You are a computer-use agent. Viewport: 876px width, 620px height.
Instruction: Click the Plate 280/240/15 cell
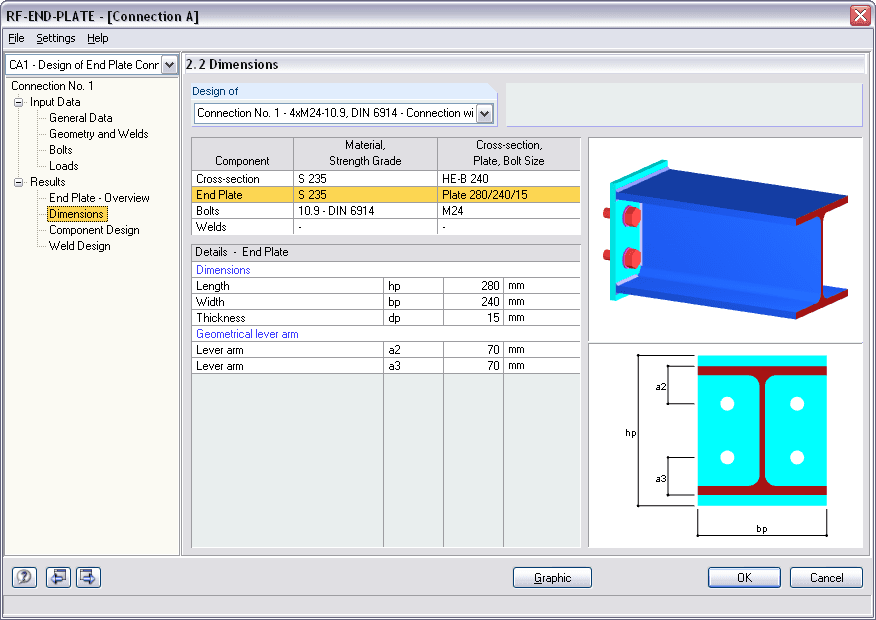[x=508, y=195]
